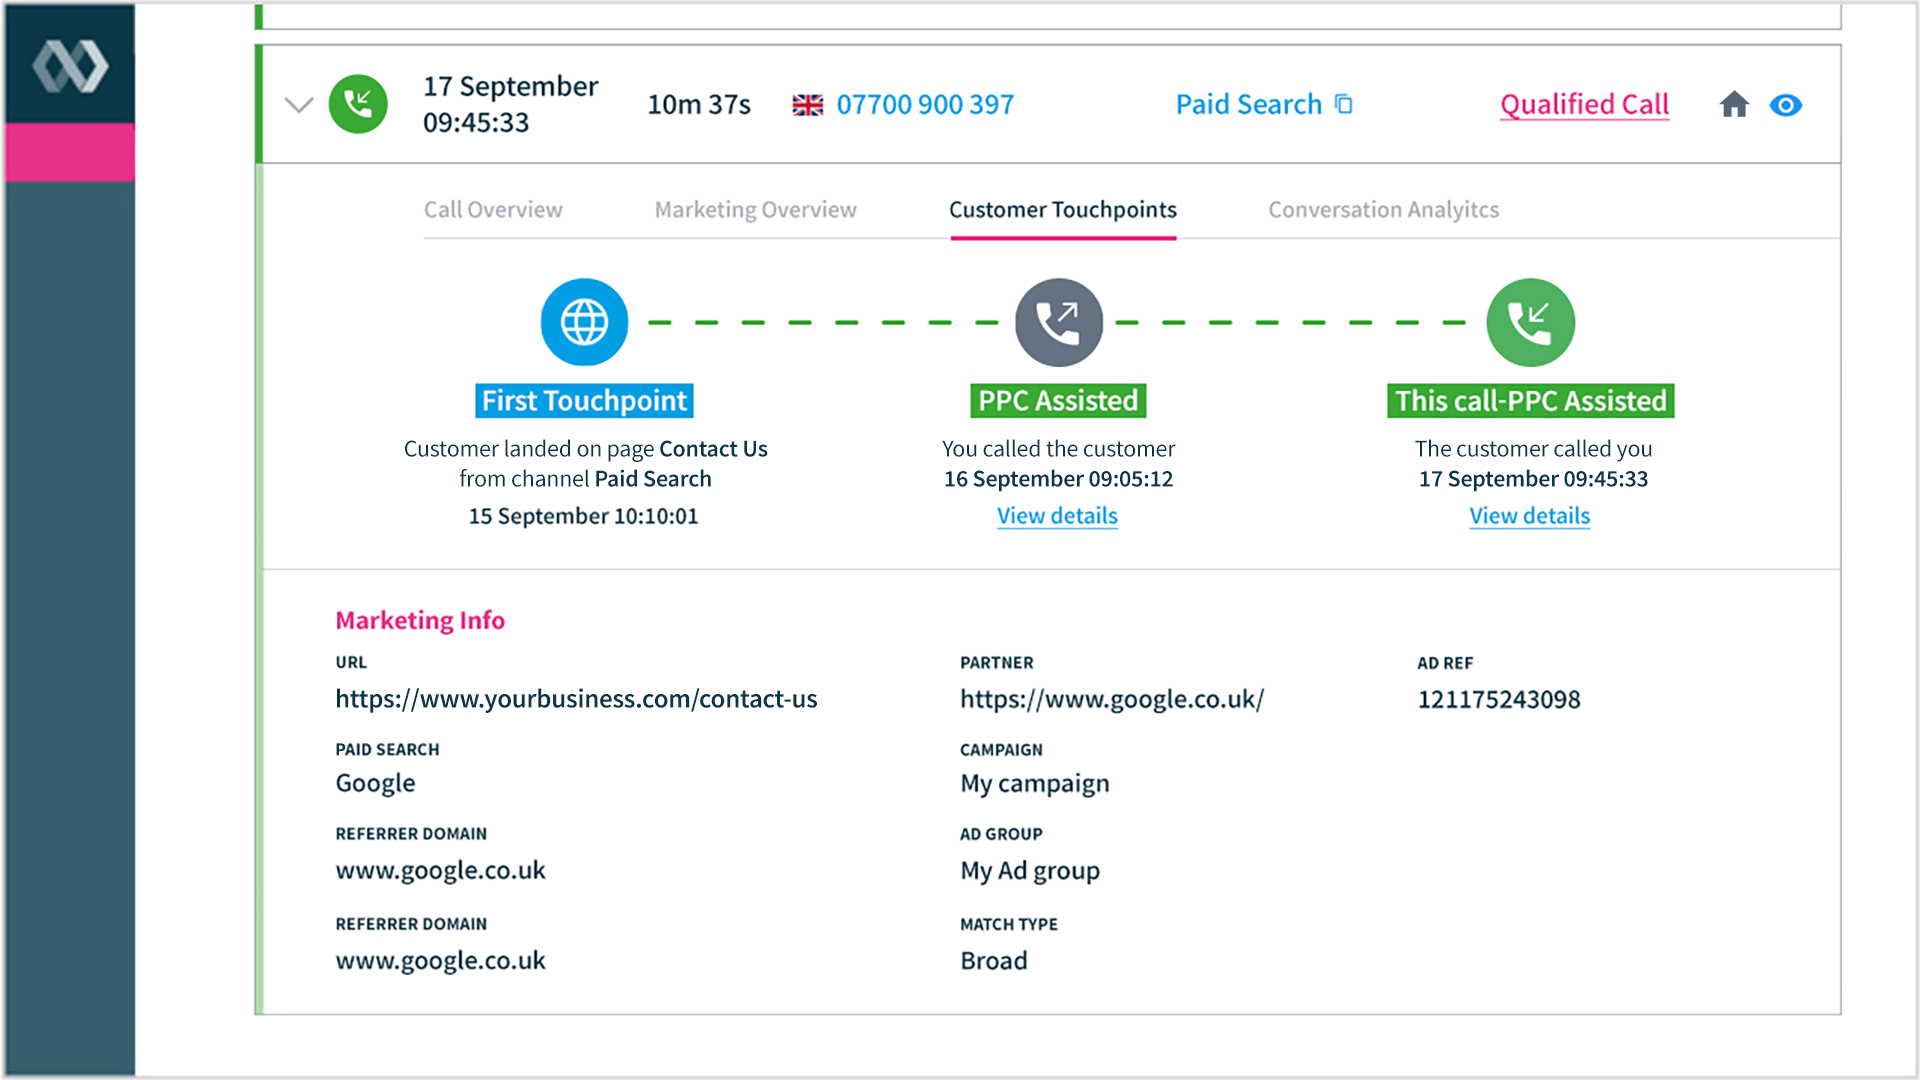Click the Ad Ref value 121175243098

click(x=1499, y=699)
